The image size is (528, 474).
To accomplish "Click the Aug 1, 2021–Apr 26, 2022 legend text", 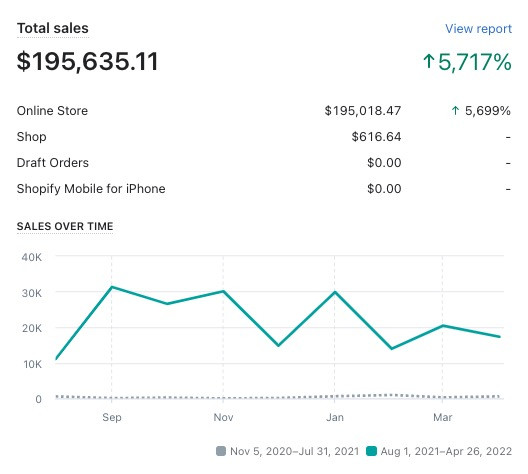I will [446, 451].
